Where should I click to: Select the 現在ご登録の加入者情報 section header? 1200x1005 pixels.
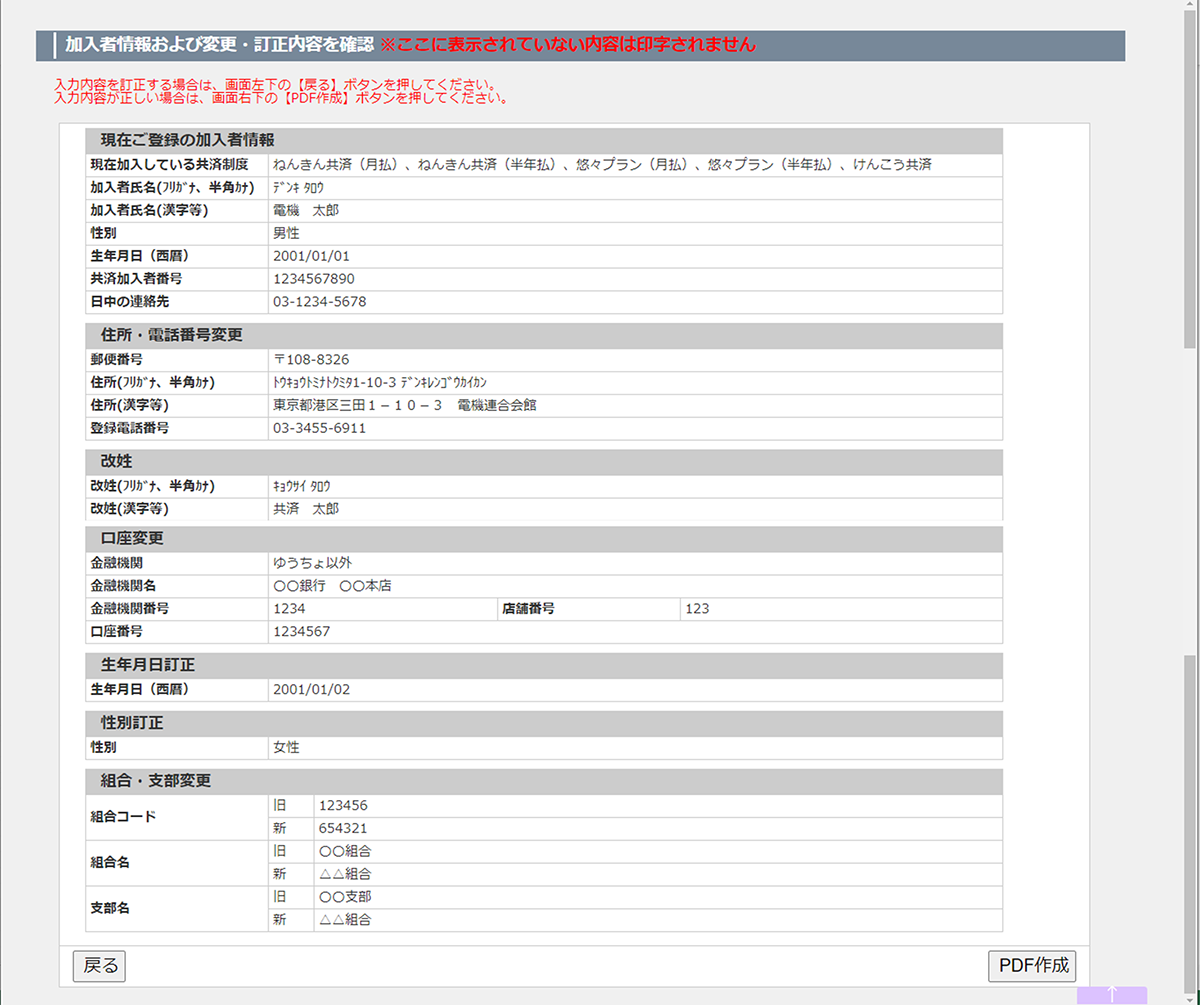pos(187,140)
